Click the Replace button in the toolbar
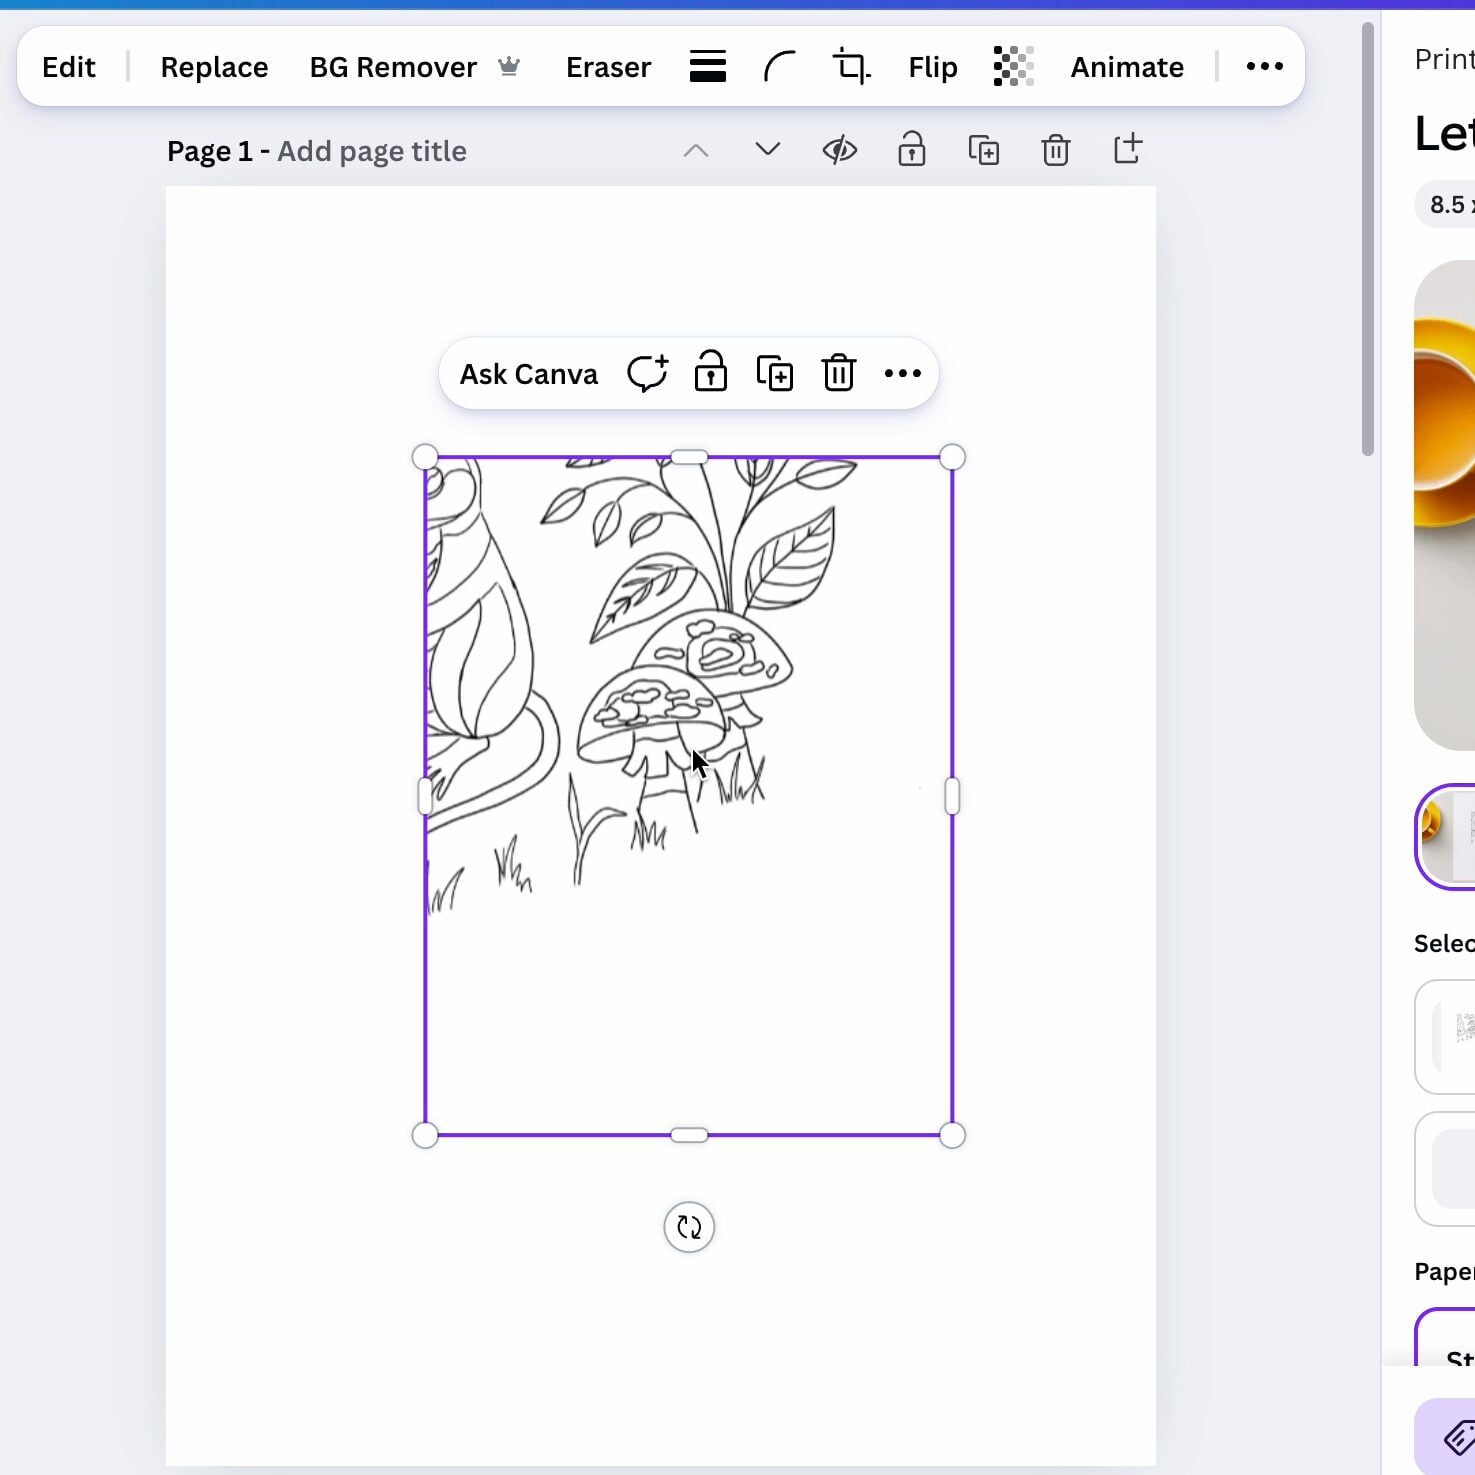Screen dimensions: 1475x1475 click(214, 67)
